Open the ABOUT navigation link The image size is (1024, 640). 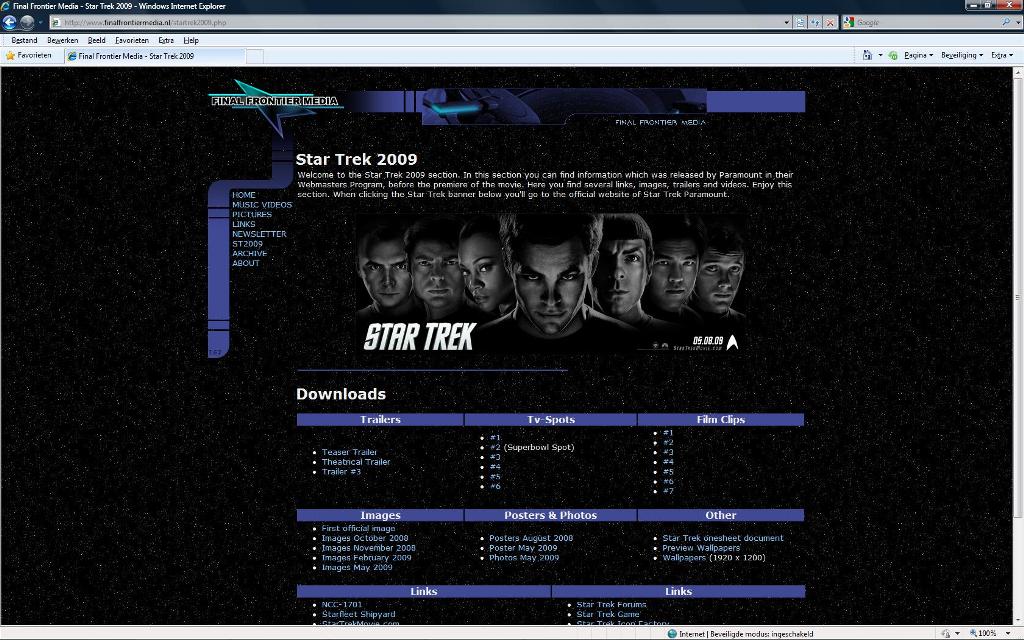(x=246, y=264)
